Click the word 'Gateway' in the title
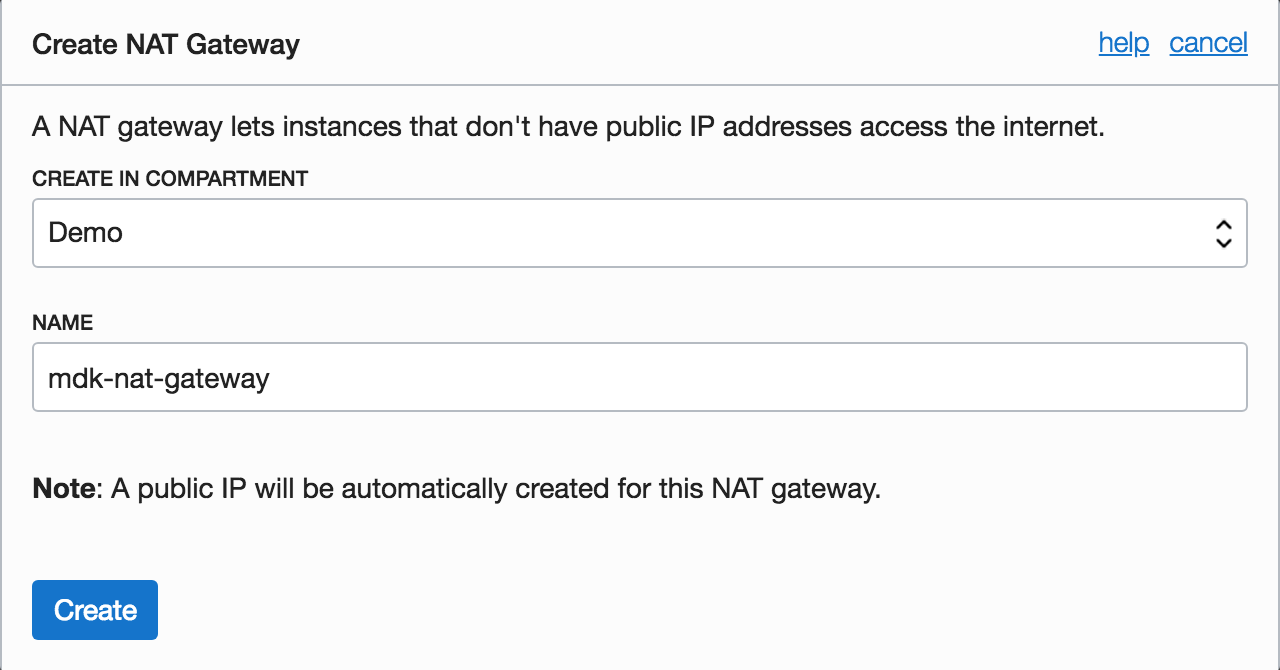The width and height of the screenshot is (1280, 670). pos(250,44)
